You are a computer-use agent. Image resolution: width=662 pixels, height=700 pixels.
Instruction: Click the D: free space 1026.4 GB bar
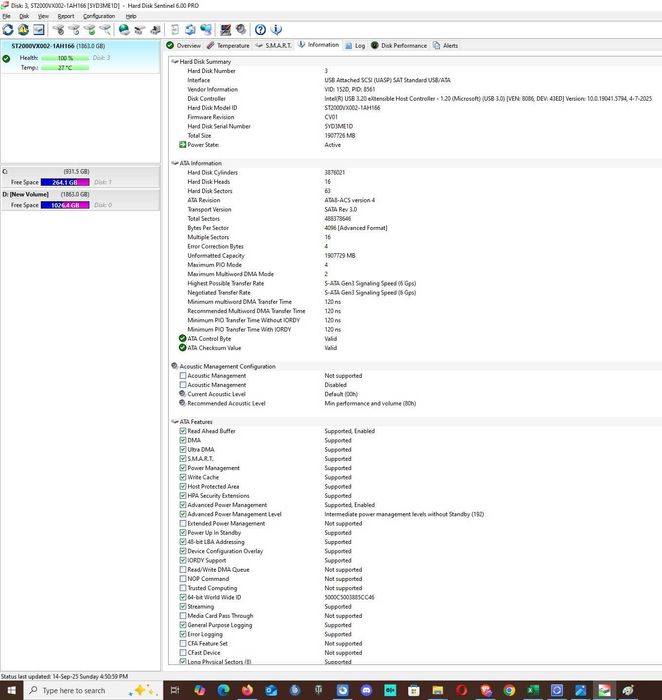[x=65, y=205]
